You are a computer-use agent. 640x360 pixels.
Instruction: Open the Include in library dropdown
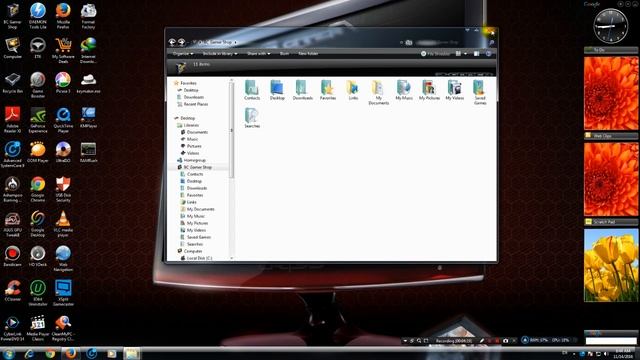click(x=220, y=53)
